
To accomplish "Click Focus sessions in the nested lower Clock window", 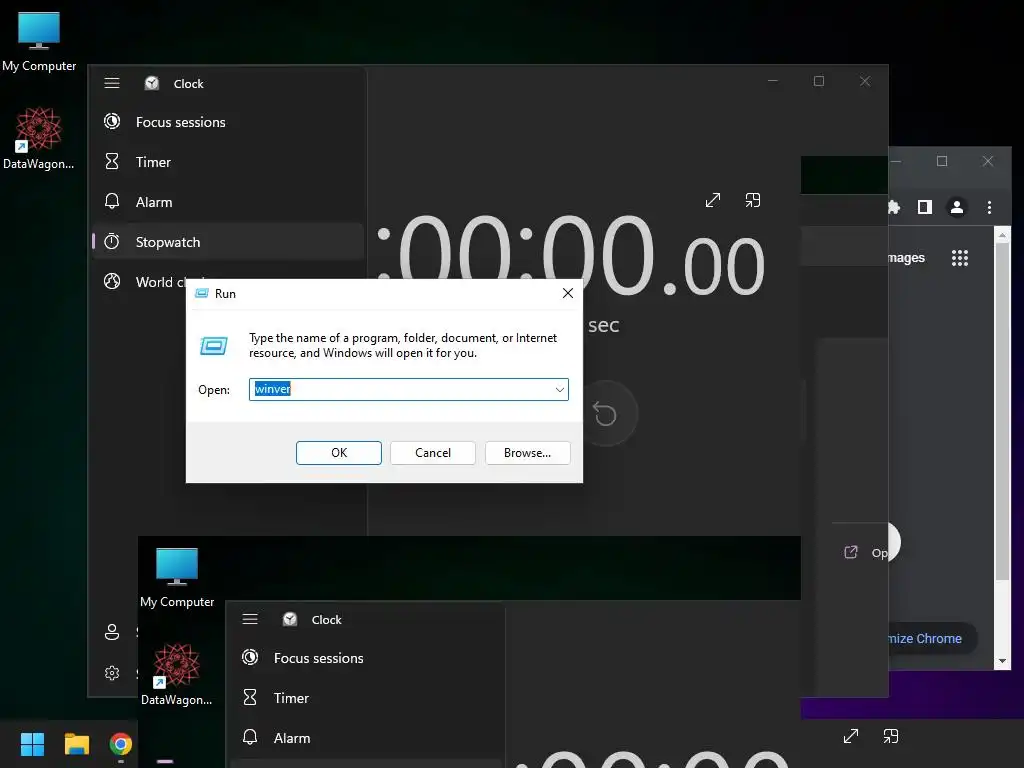I will (366, 658).
